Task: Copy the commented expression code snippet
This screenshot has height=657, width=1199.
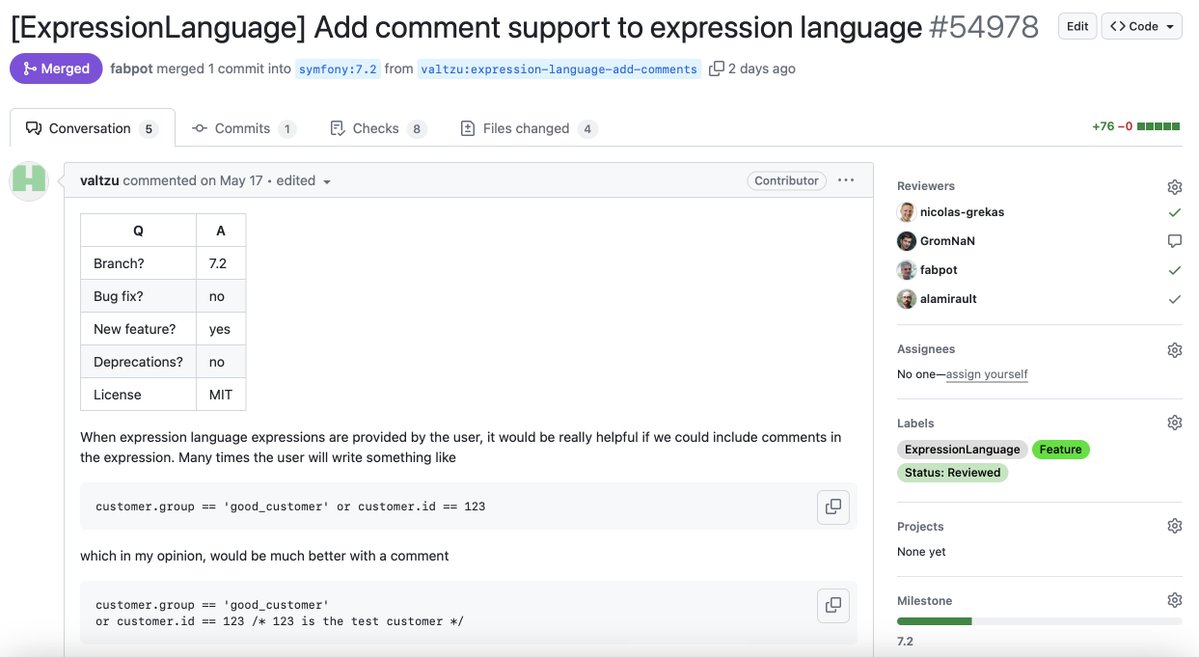Action: tap(833, 606)
